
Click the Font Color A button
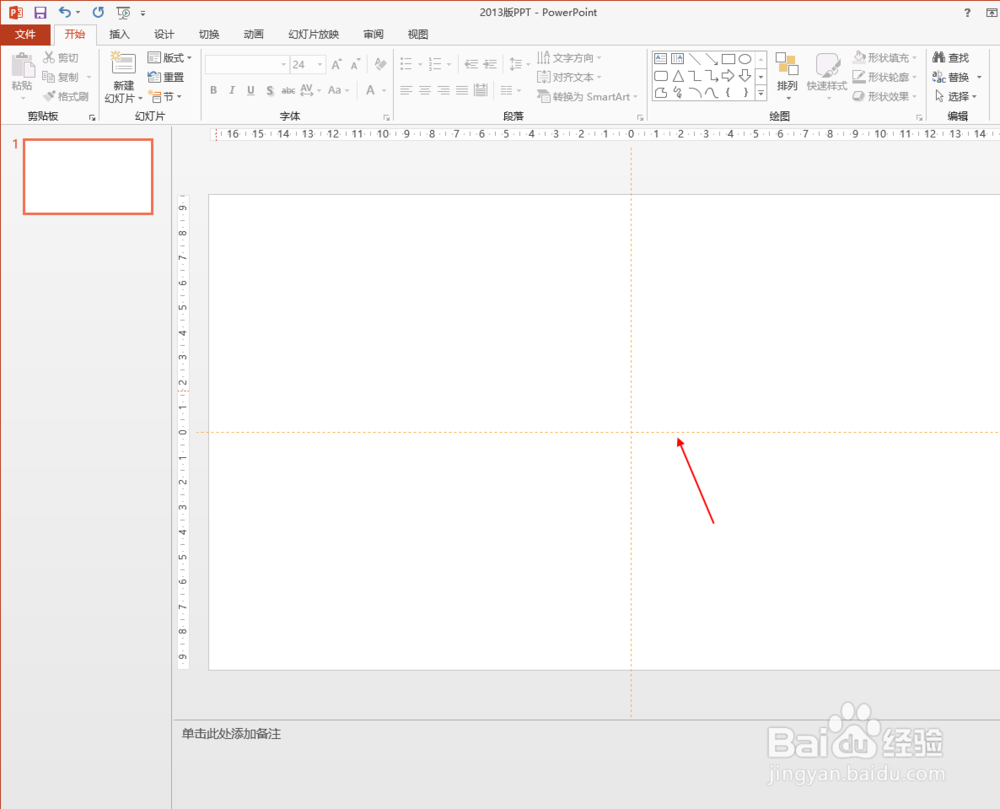[370, 91]
